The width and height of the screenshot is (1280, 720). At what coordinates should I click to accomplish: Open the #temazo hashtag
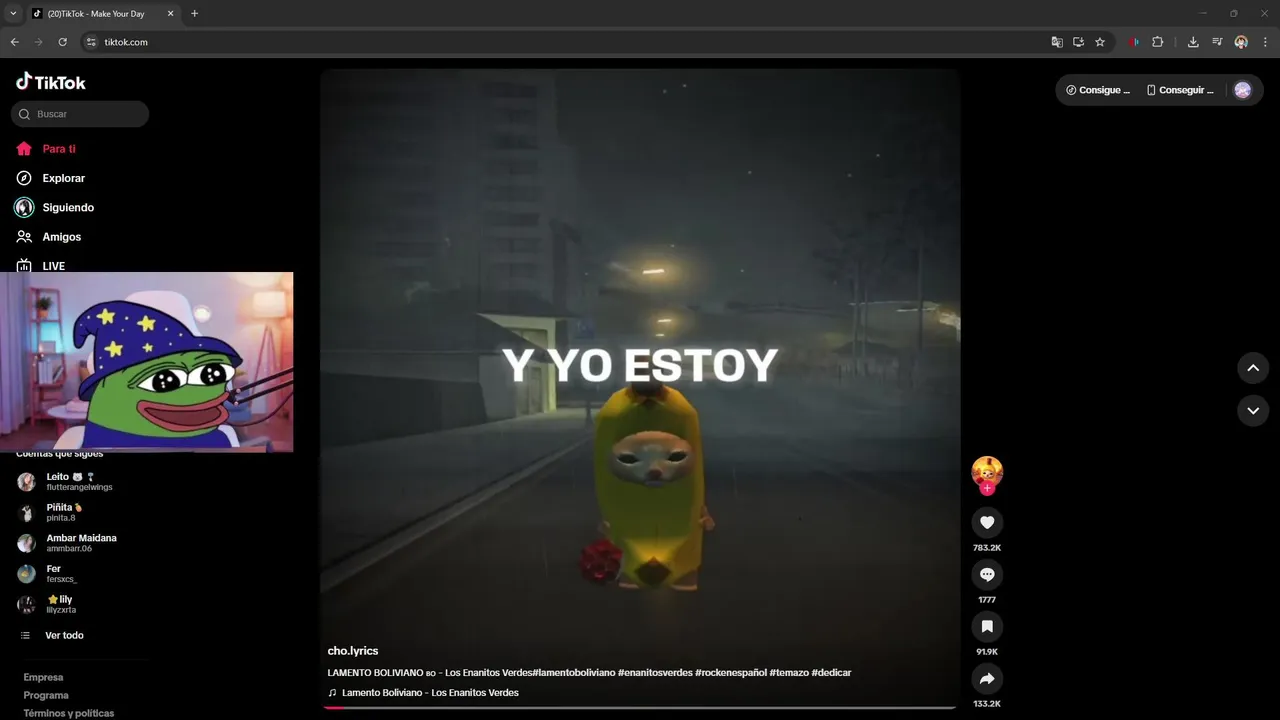click(x=790, y=673)
